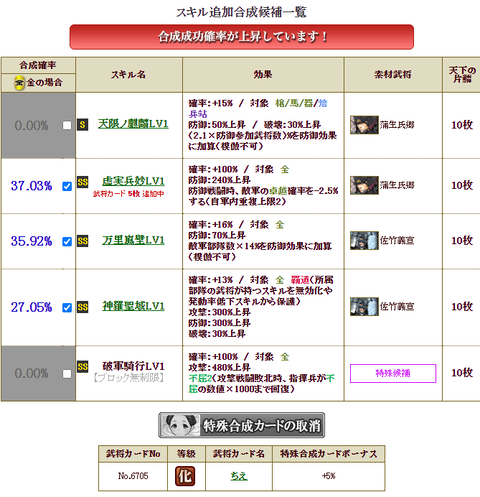
Task: Open the 万里嵐壁LV1 skill link
Action: 133,240
